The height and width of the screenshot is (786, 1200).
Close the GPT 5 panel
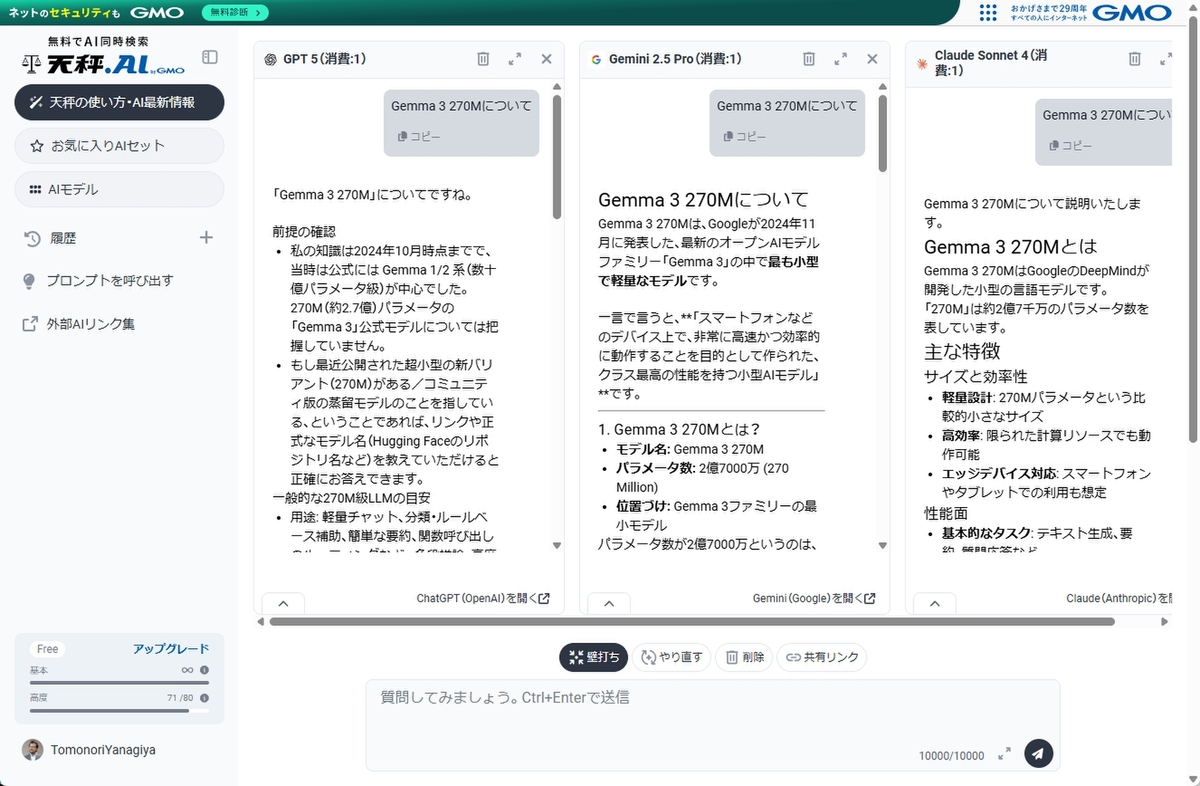tap(546, 59)
